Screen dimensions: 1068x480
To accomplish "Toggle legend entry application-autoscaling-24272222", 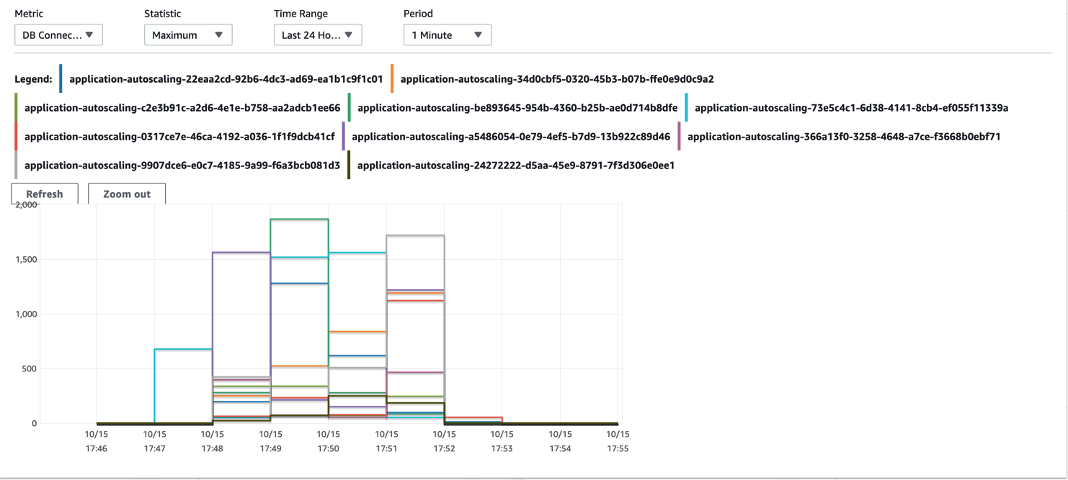I will 516,165.
